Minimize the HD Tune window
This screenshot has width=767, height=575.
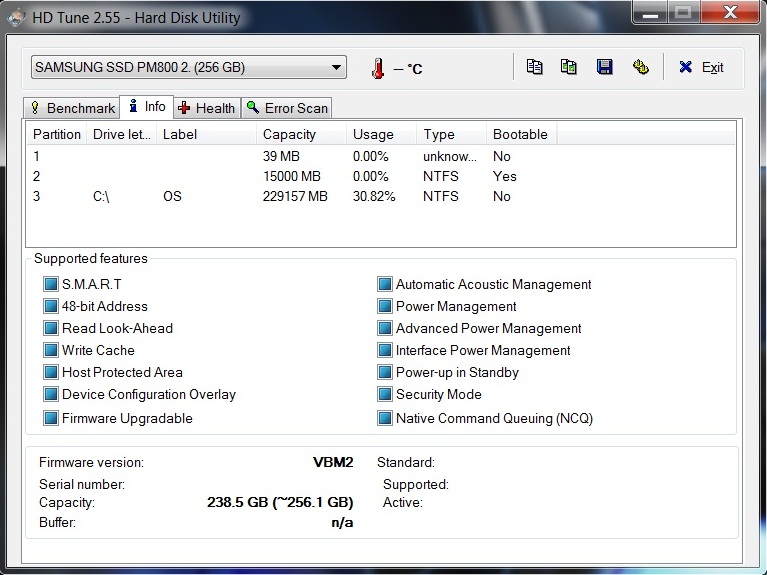[650, 13]
